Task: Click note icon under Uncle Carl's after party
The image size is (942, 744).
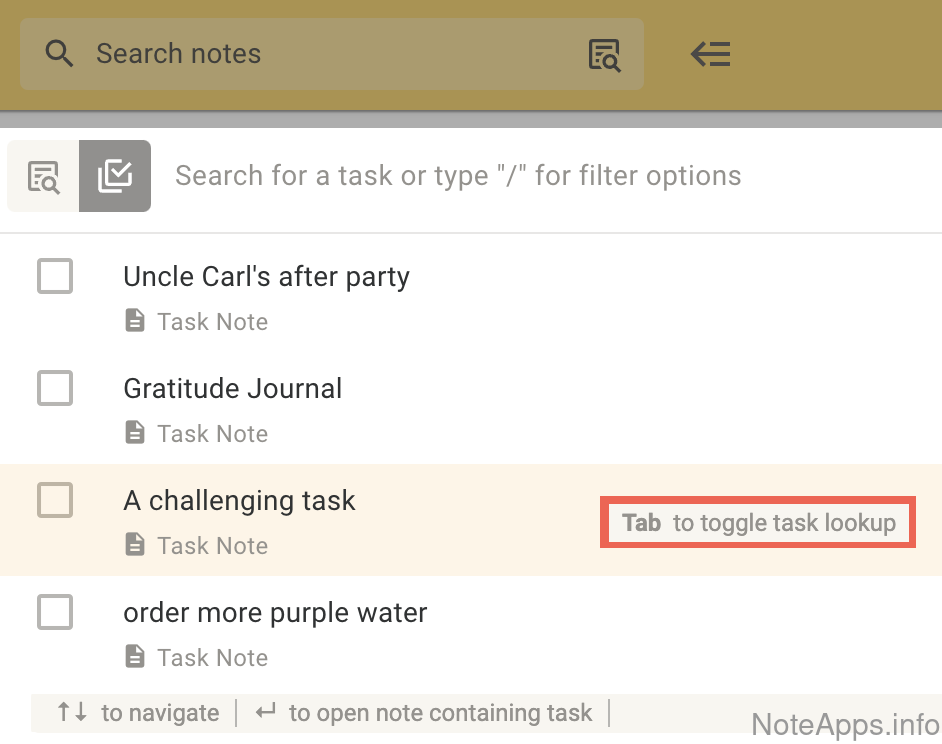Action: pos(134,321)
